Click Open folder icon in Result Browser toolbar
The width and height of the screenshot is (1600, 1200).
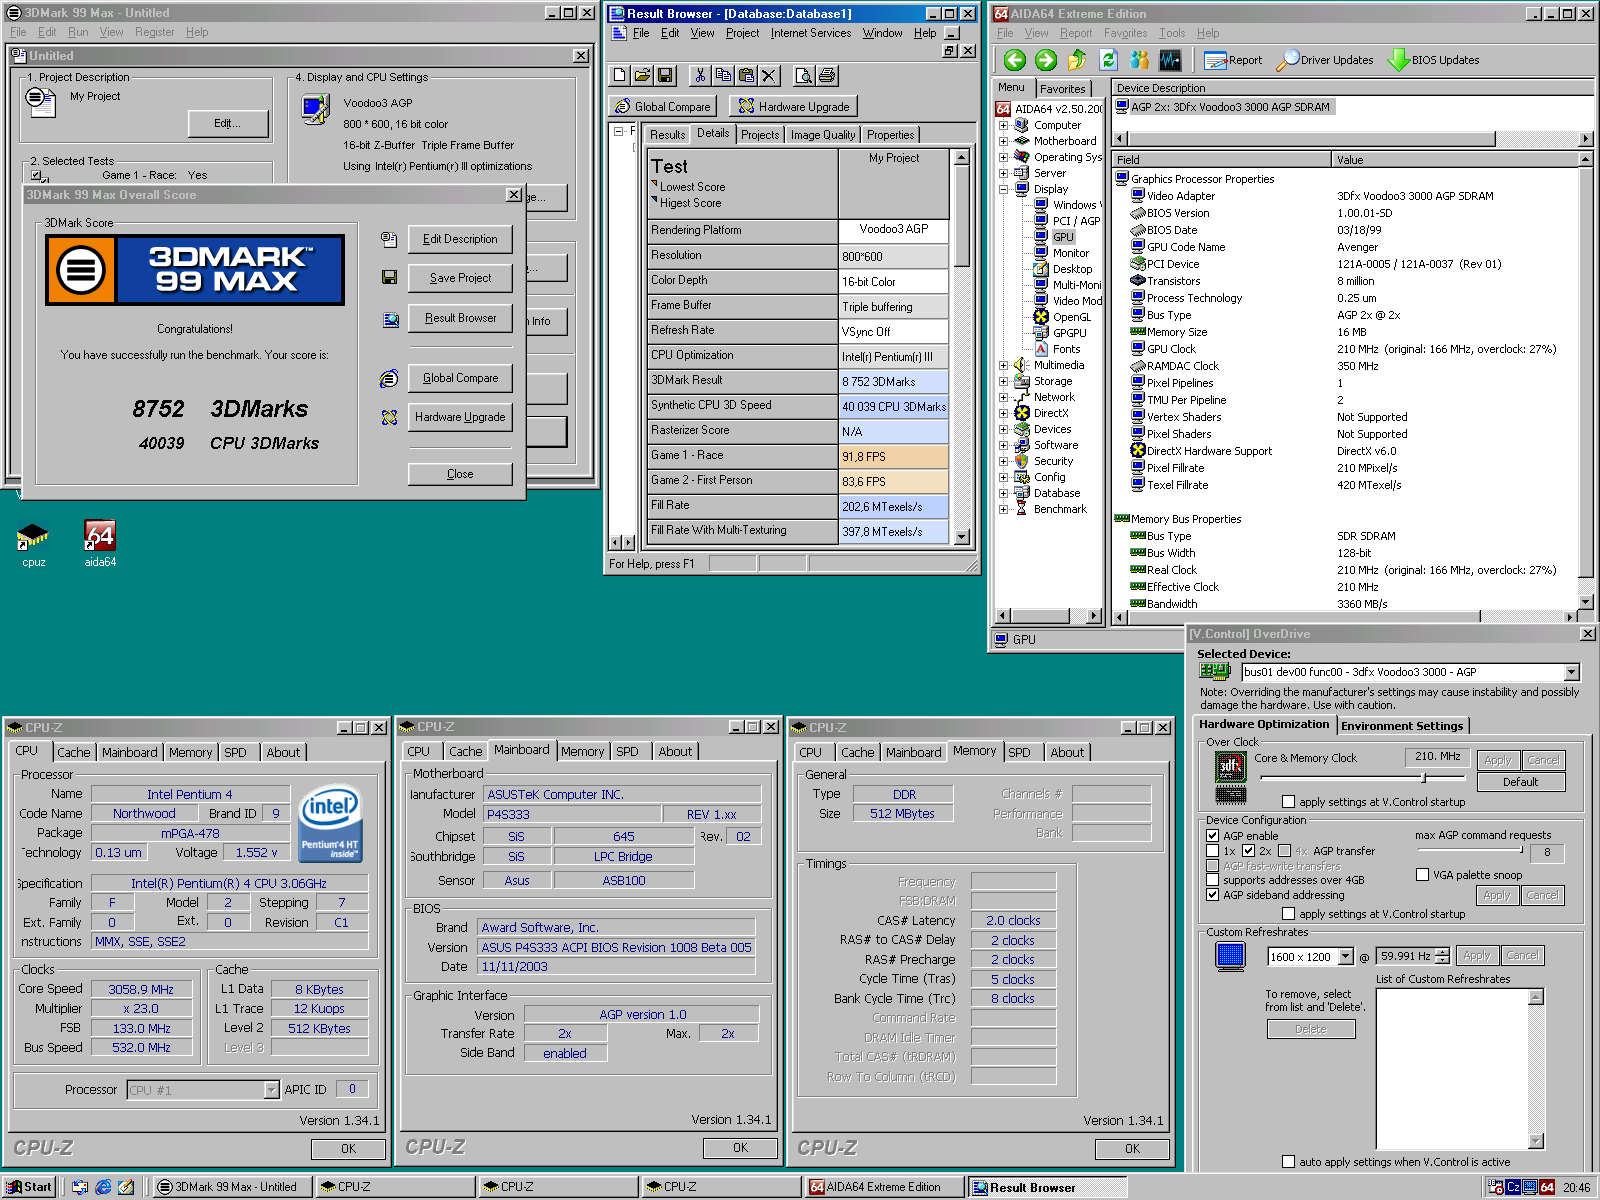point(643,75)
